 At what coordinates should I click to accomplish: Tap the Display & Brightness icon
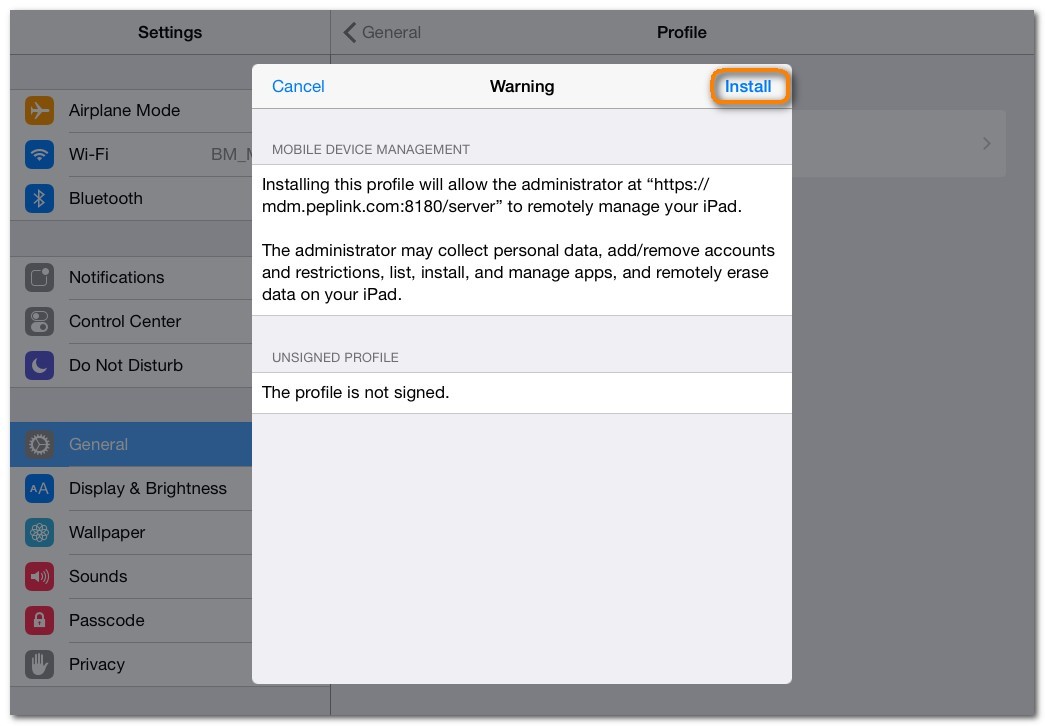(x=39, y=489)
